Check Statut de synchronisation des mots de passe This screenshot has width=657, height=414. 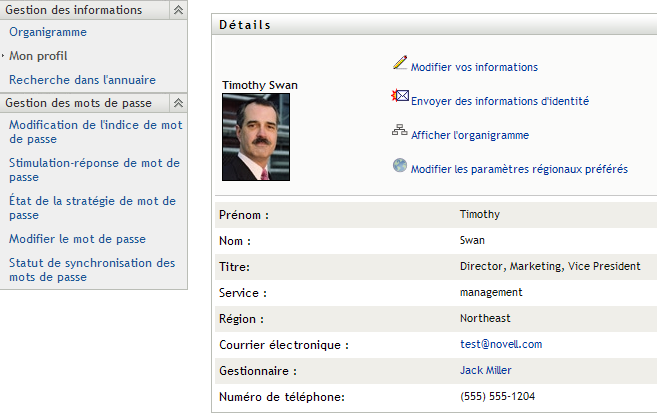[92, 270]
